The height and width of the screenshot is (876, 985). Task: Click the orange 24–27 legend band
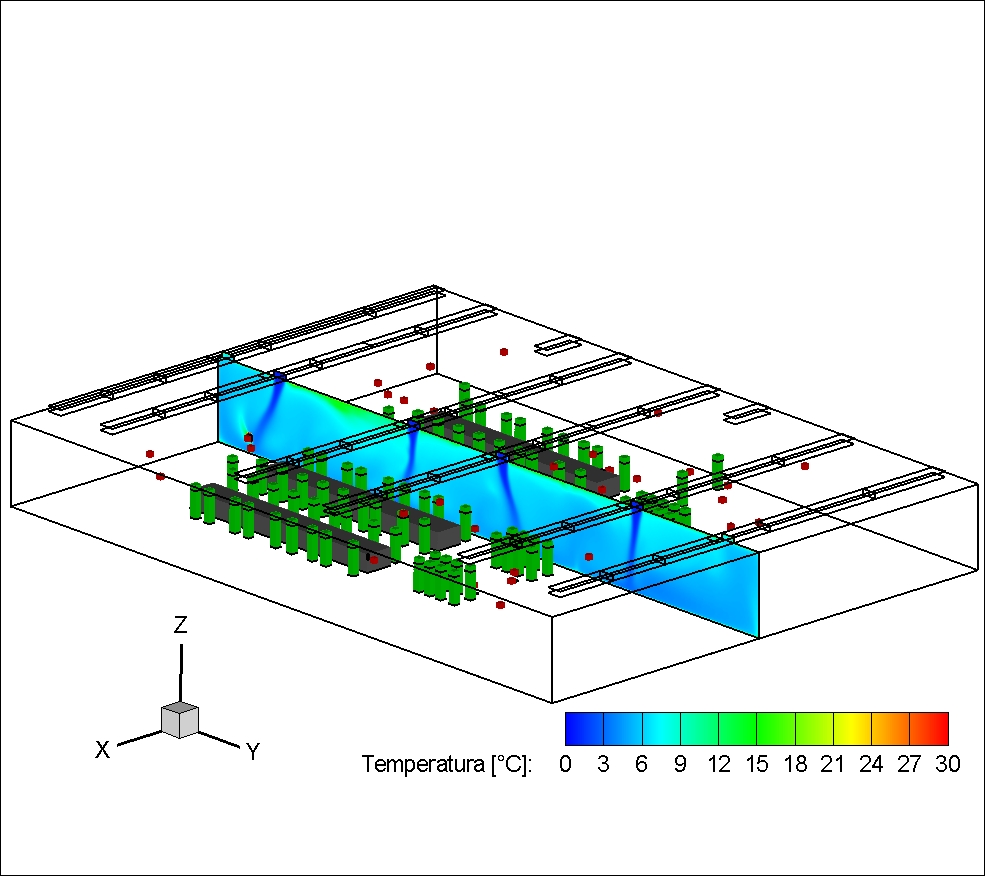click(891, 729)
